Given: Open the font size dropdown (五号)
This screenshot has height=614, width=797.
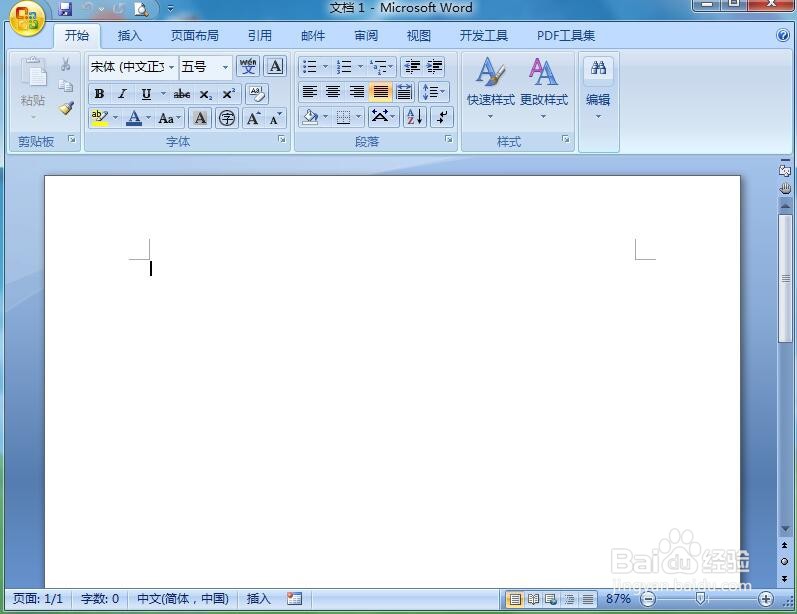Looking at the screenshot, I should click(225, 67).
